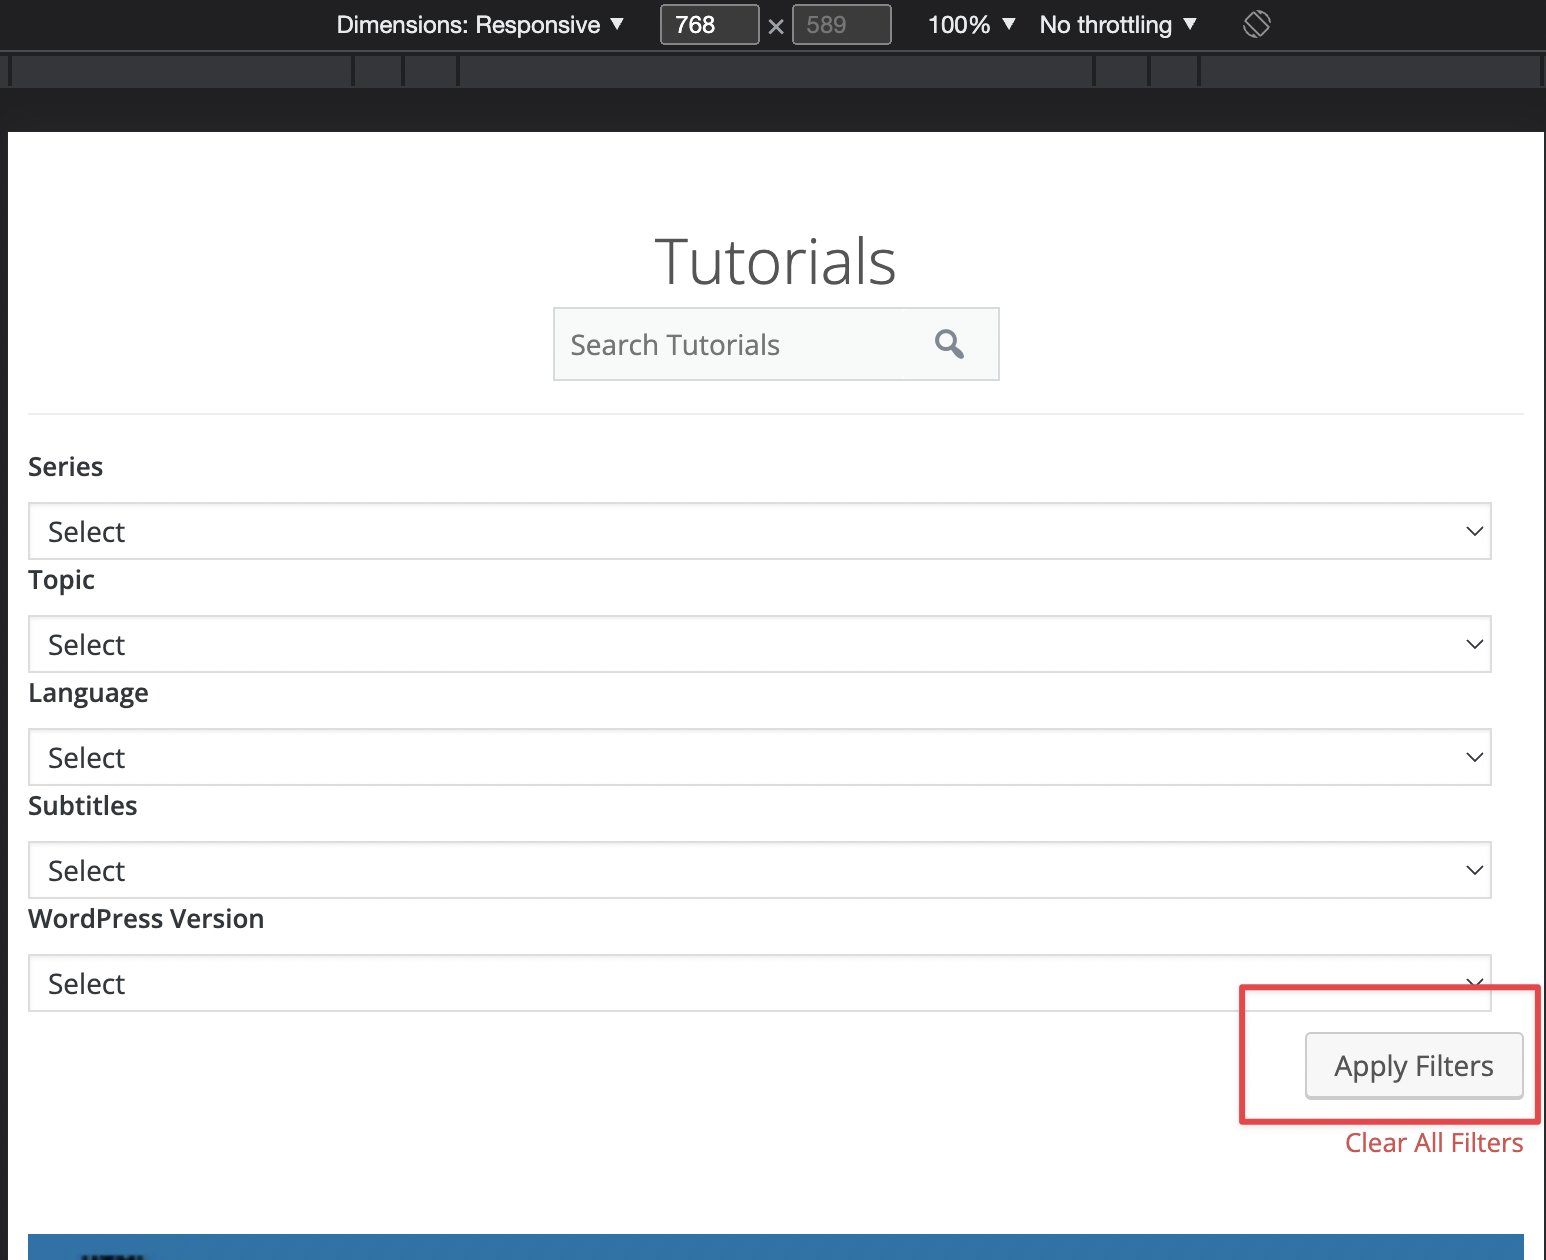The image size is (1546, 1260).
Task: Click the search magnifier icon
Action: pyautogui.click(x=949, y=344)
